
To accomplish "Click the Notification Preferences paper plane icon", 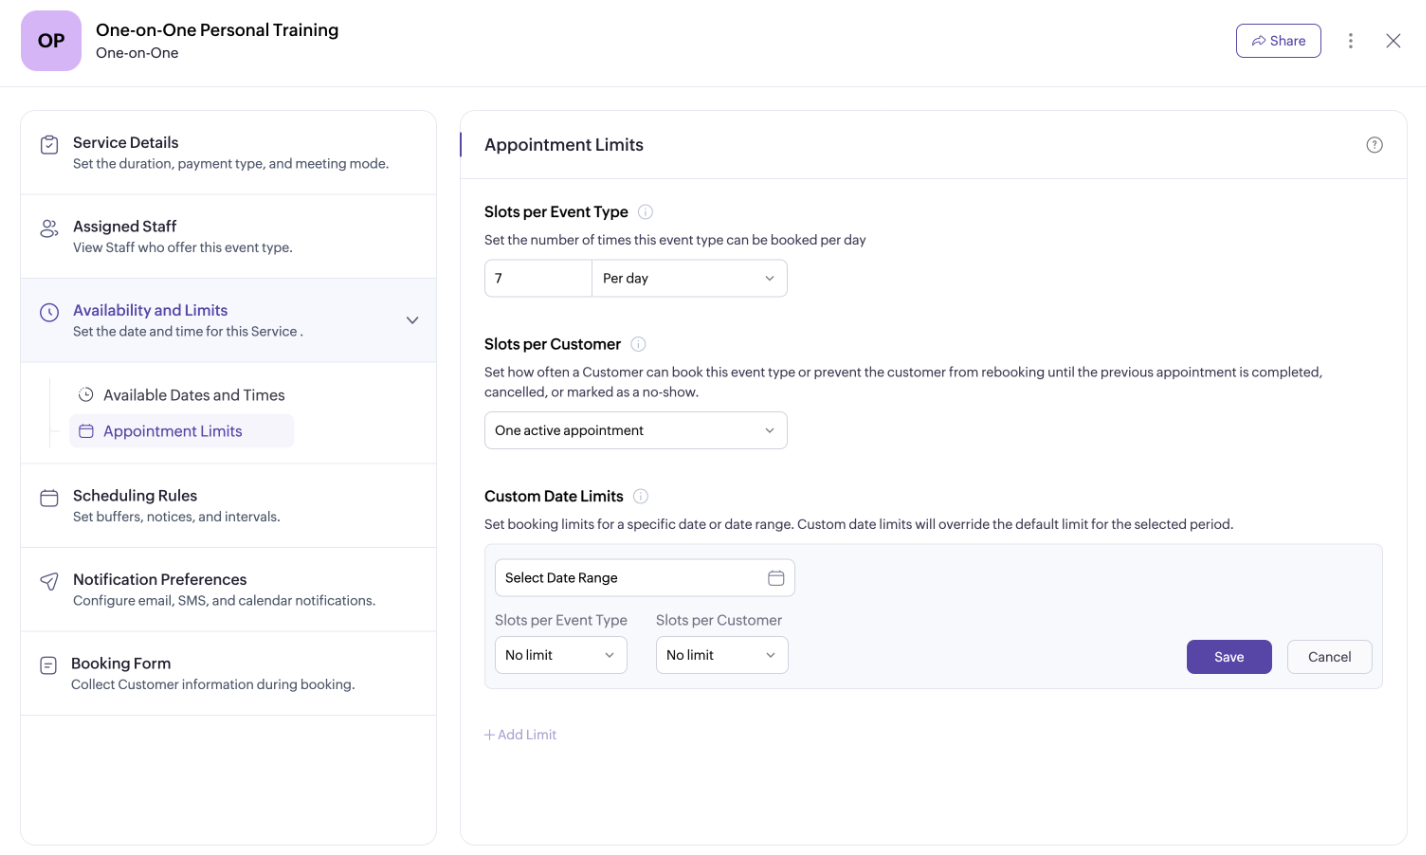I will 49,582.
